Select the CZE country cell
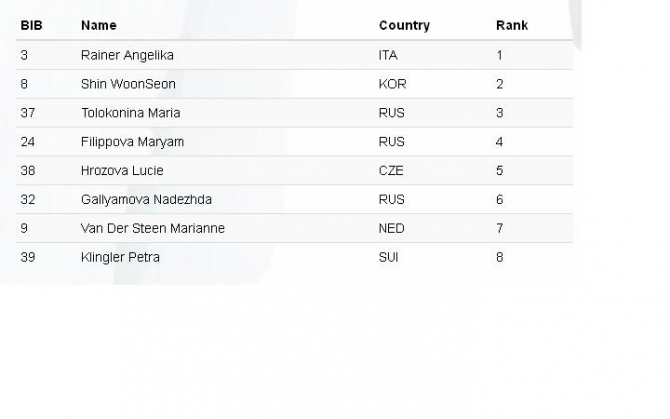Screen dimensions: 670x419 [391, 171]
